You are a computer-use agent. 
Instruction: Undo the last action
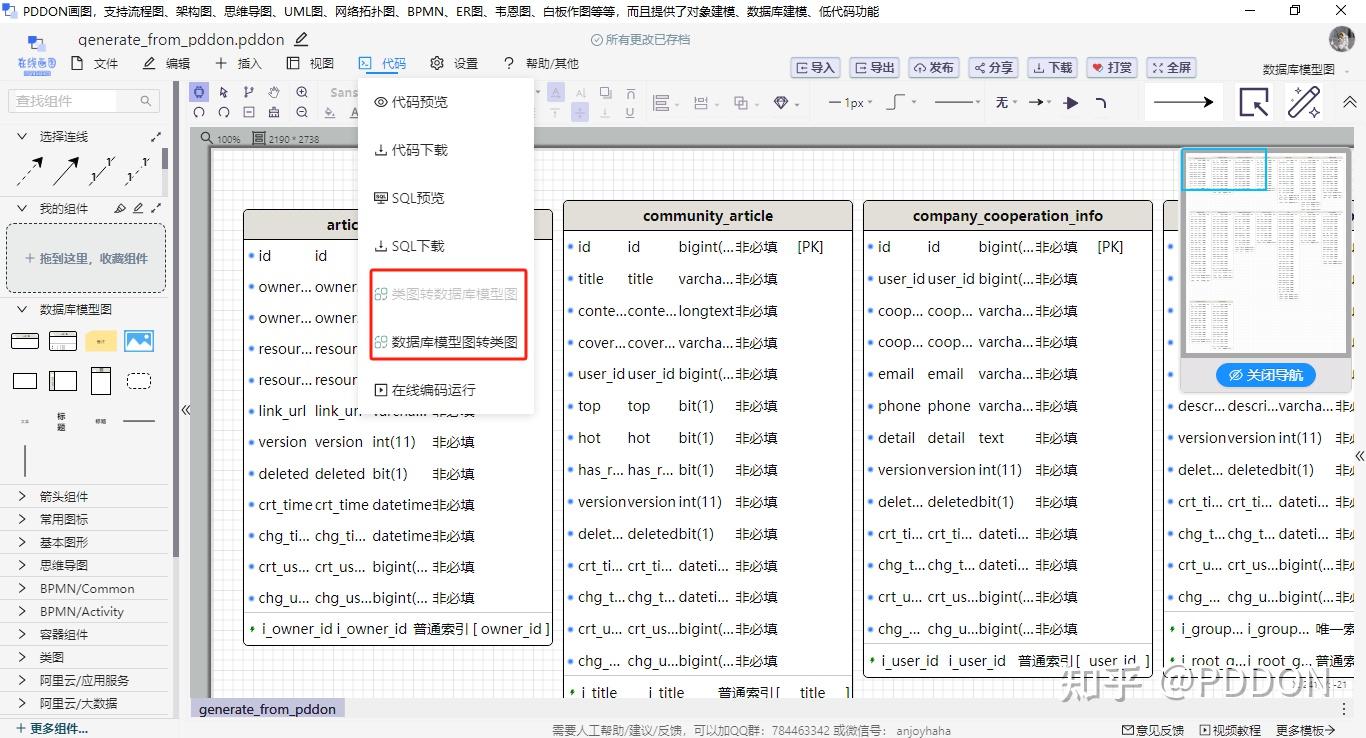199,112
